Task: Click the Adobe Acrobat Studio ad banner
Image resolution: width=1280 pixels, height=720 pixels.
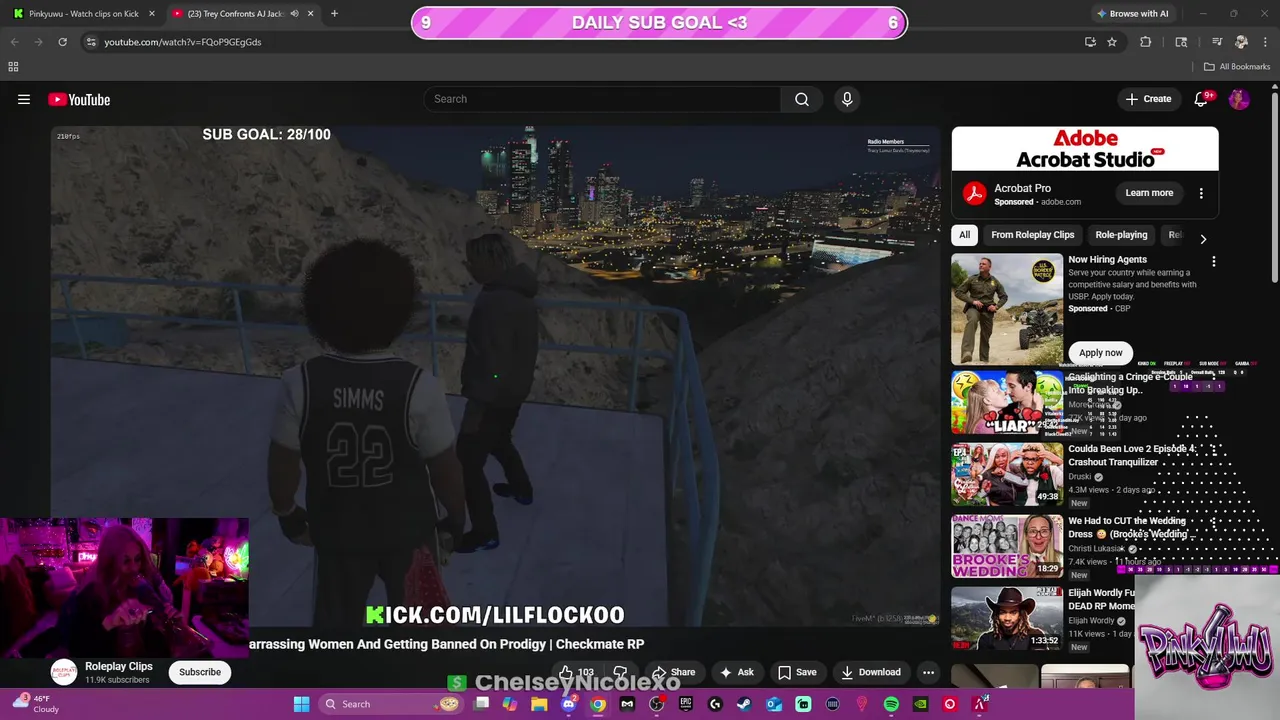Action: pos(1085,149)
